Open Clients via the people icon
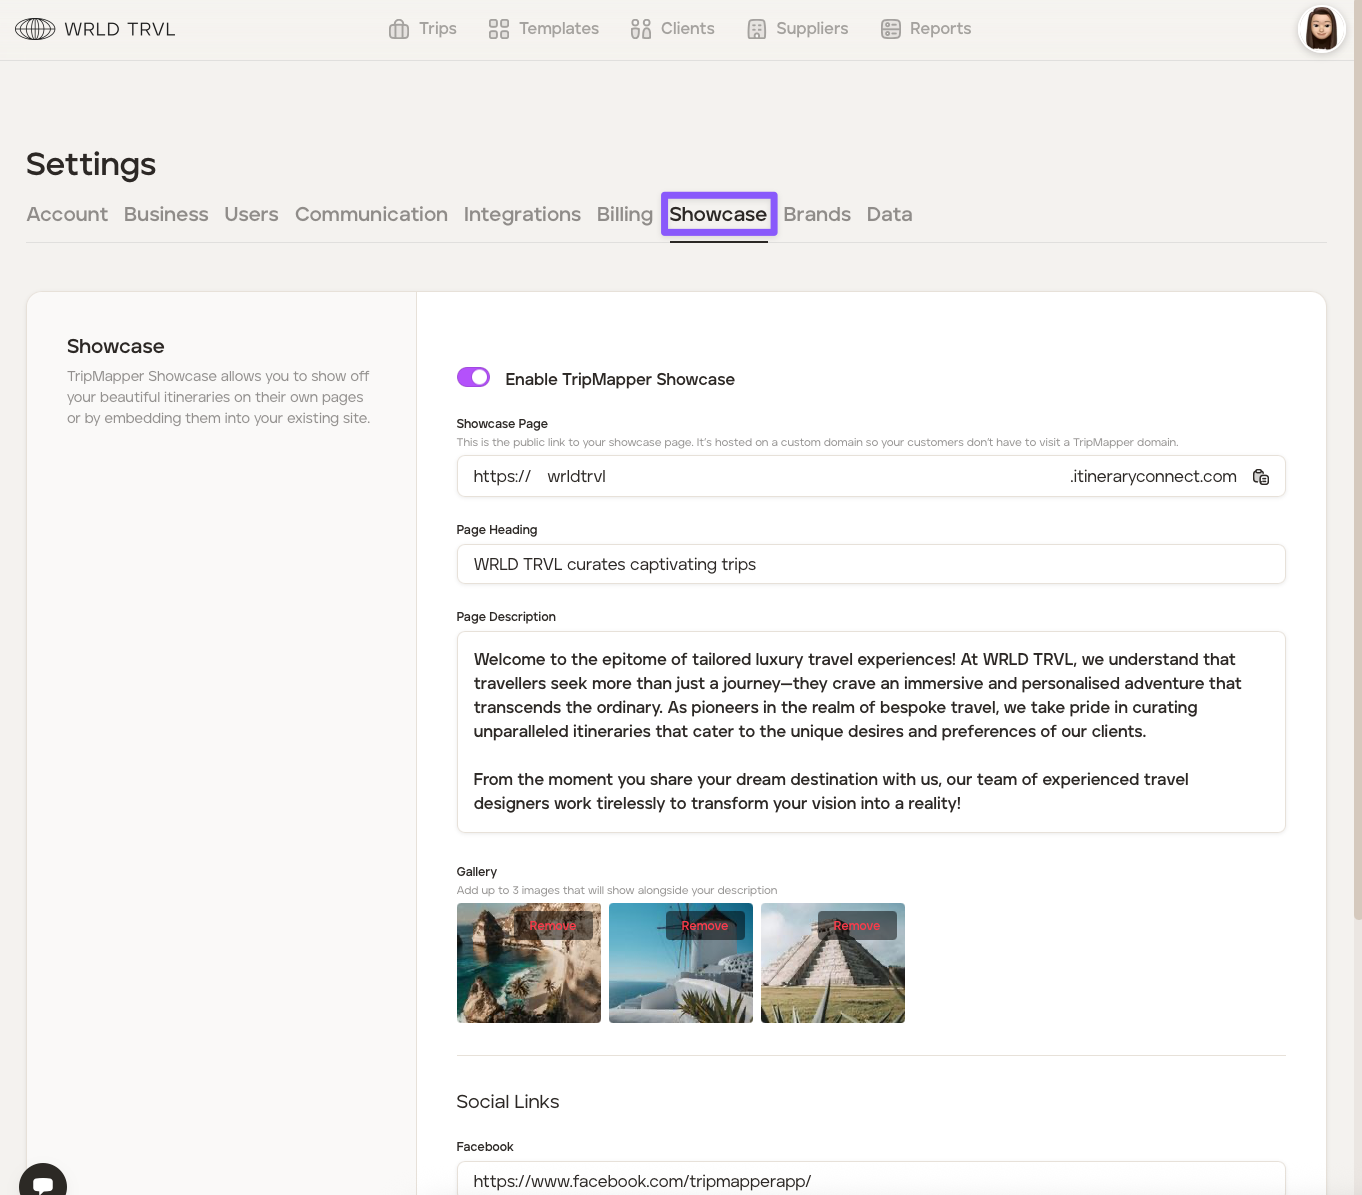Image resolution: width=1362 pixels, height=1195 pixels. tap(641, 29)
